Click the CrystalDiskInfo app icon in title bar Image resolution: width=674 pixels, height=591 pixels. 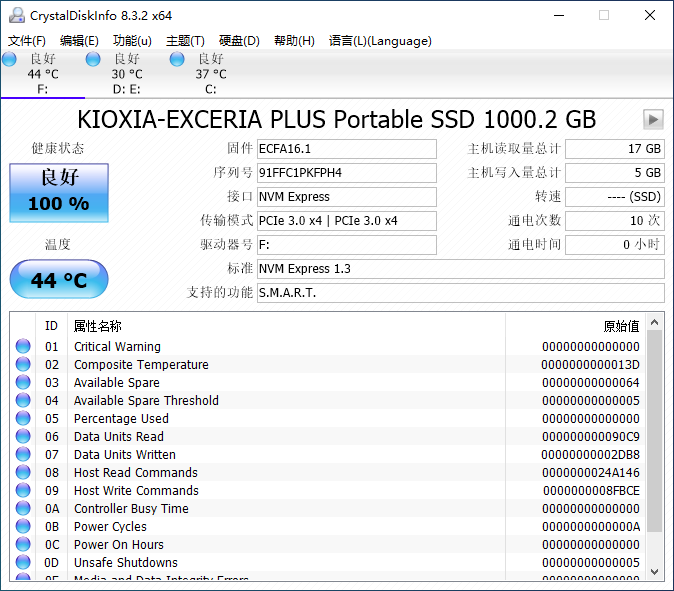click(x=17, y=15)
